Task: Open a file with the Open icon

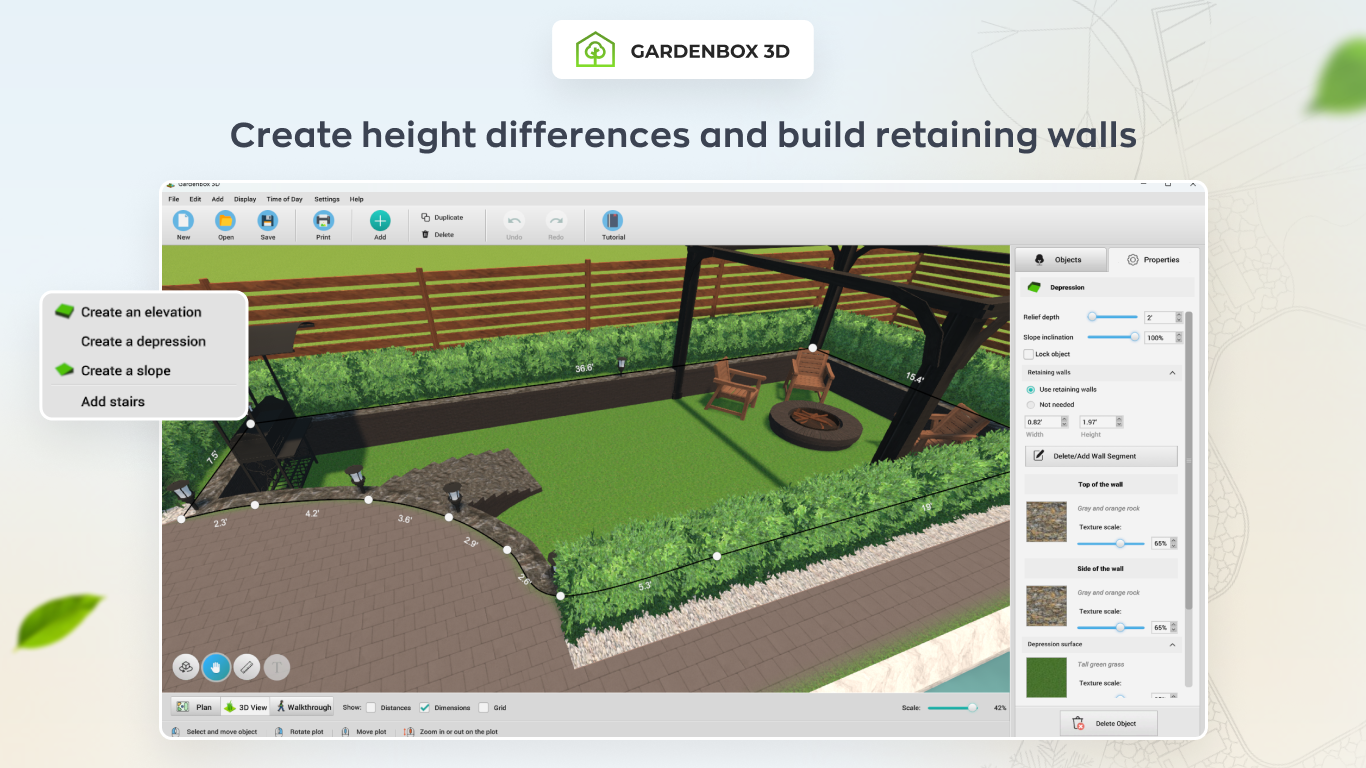Action: coord(225,221)
